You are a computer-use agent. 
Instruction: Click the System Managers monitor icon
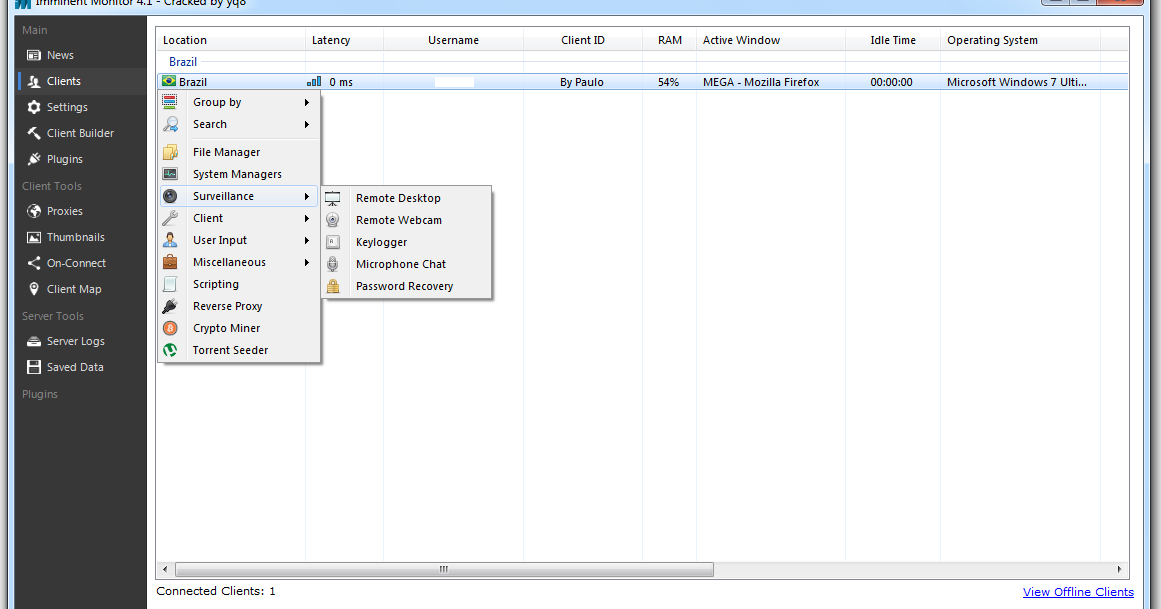pos(170,174)
